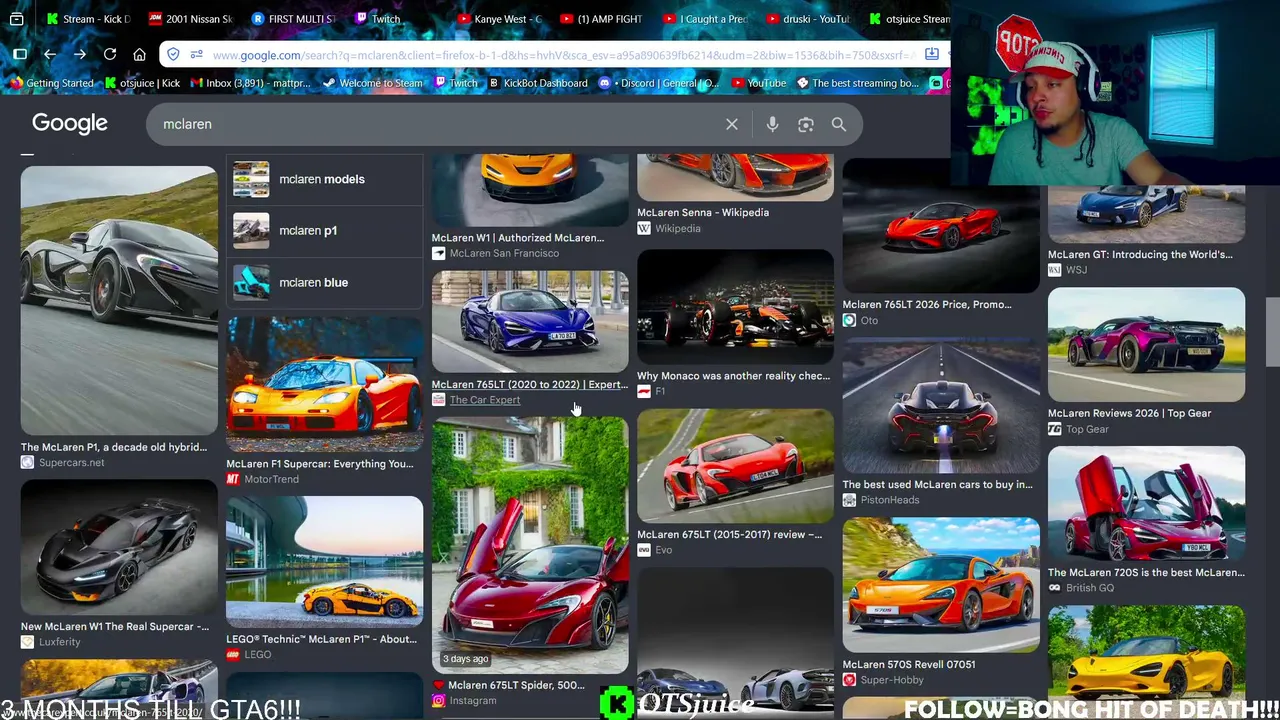Click the magnifying glass search icon
Screen dimensions: 1280x720
pyautogui.click(x=839, y=124)
